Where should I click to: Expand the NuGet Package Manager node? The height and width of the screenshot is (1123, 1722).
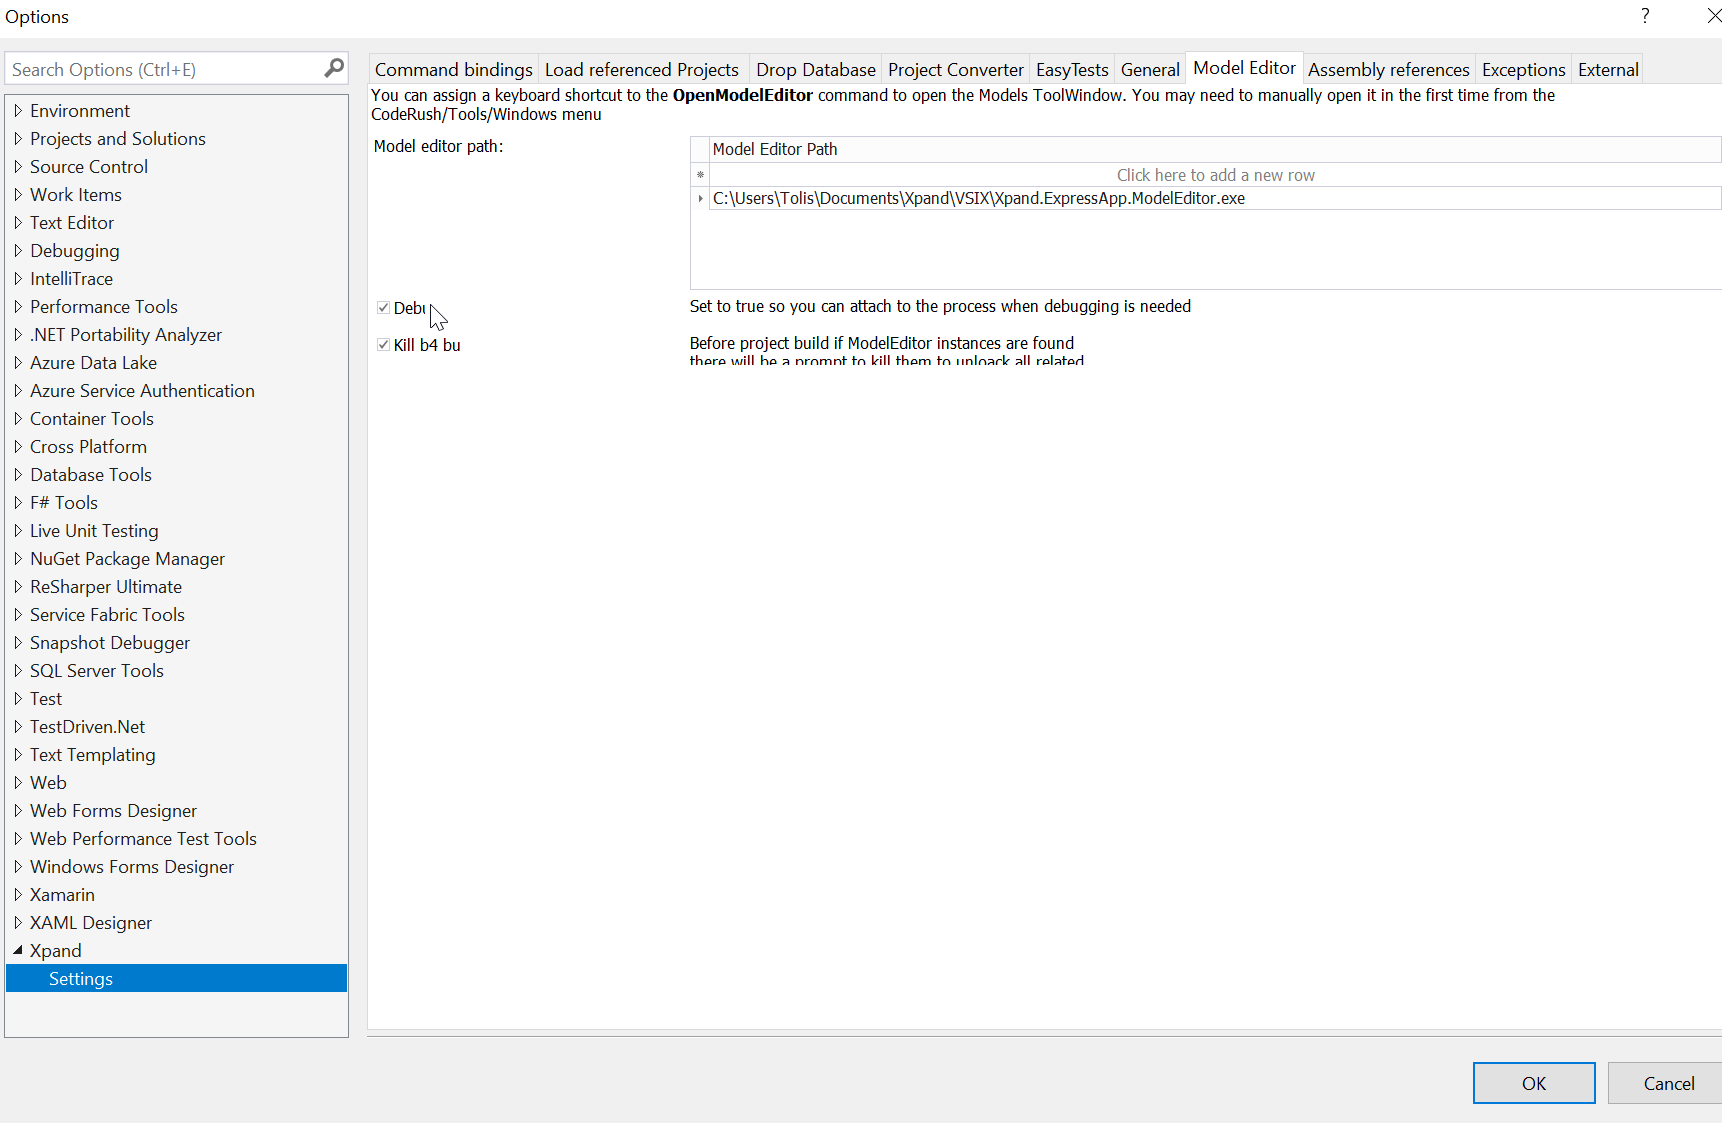[18, 558]
